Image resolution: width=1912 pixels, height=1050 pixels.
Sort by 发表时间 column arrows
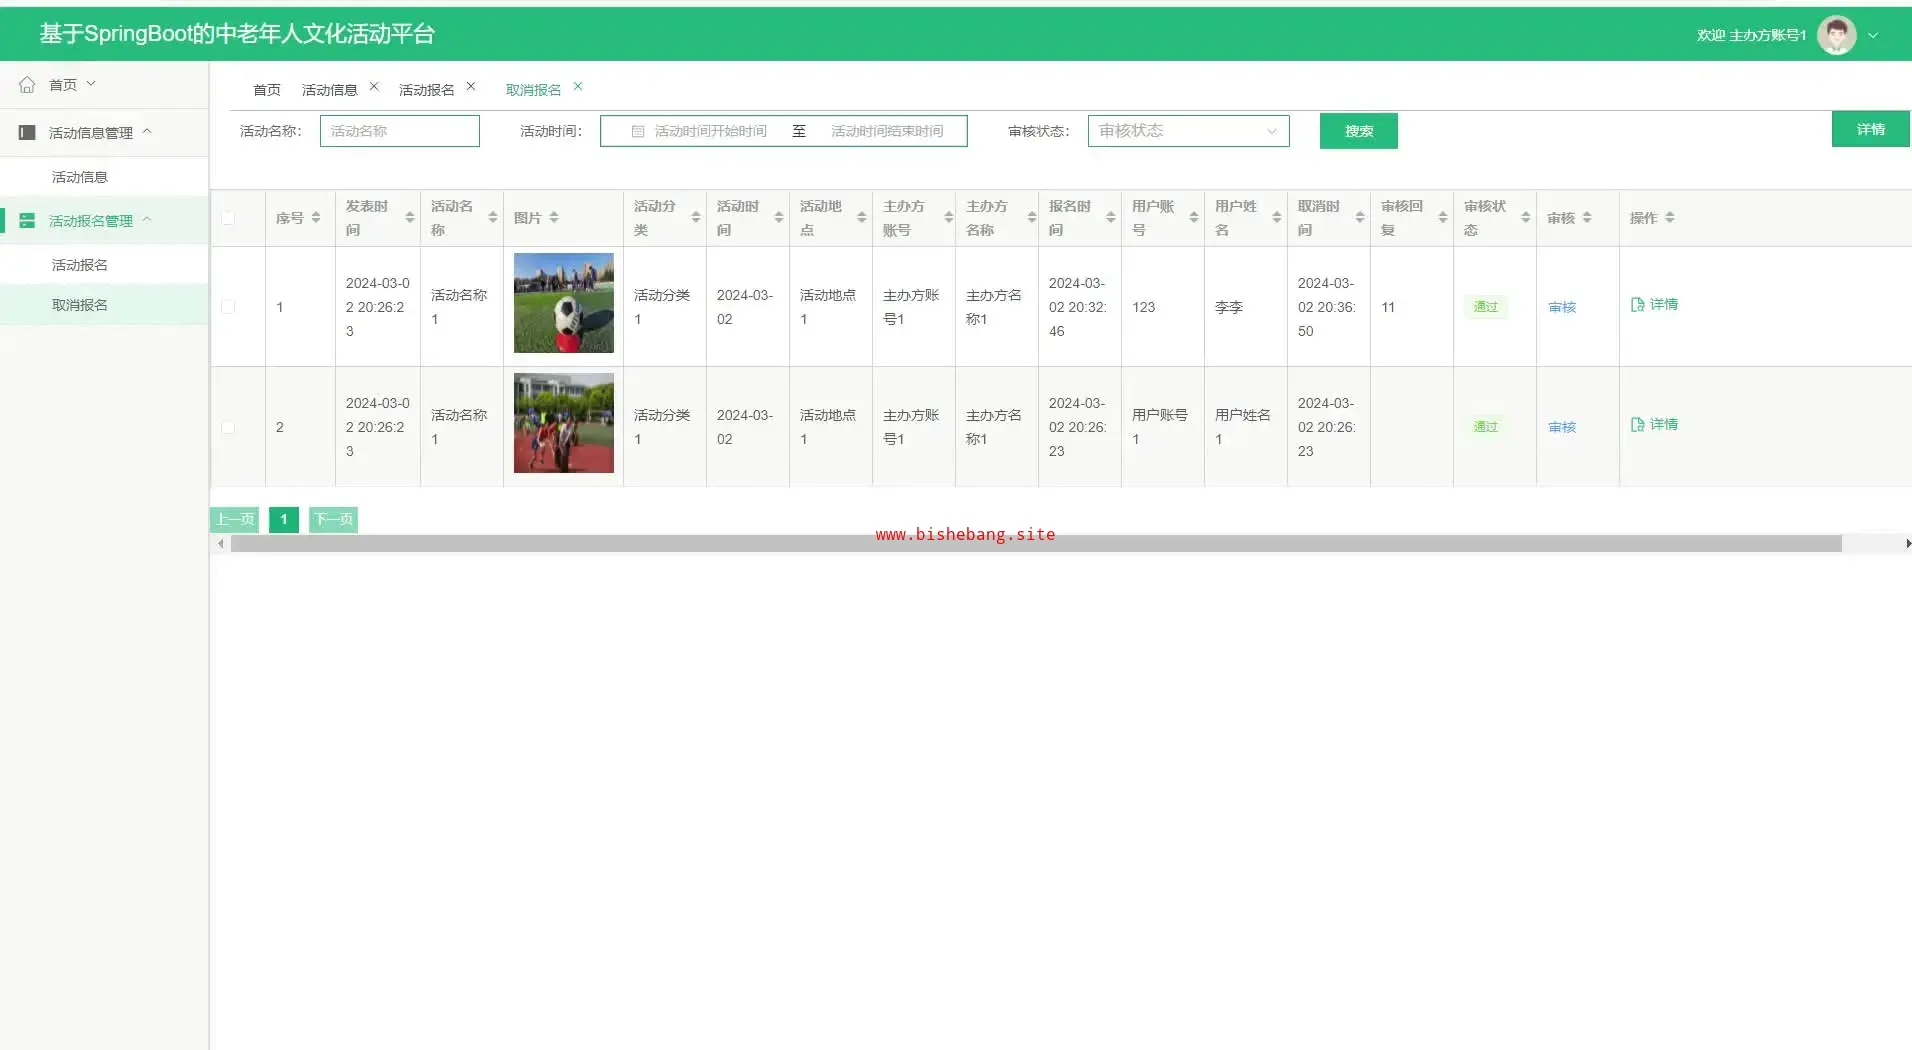point(410,217)
